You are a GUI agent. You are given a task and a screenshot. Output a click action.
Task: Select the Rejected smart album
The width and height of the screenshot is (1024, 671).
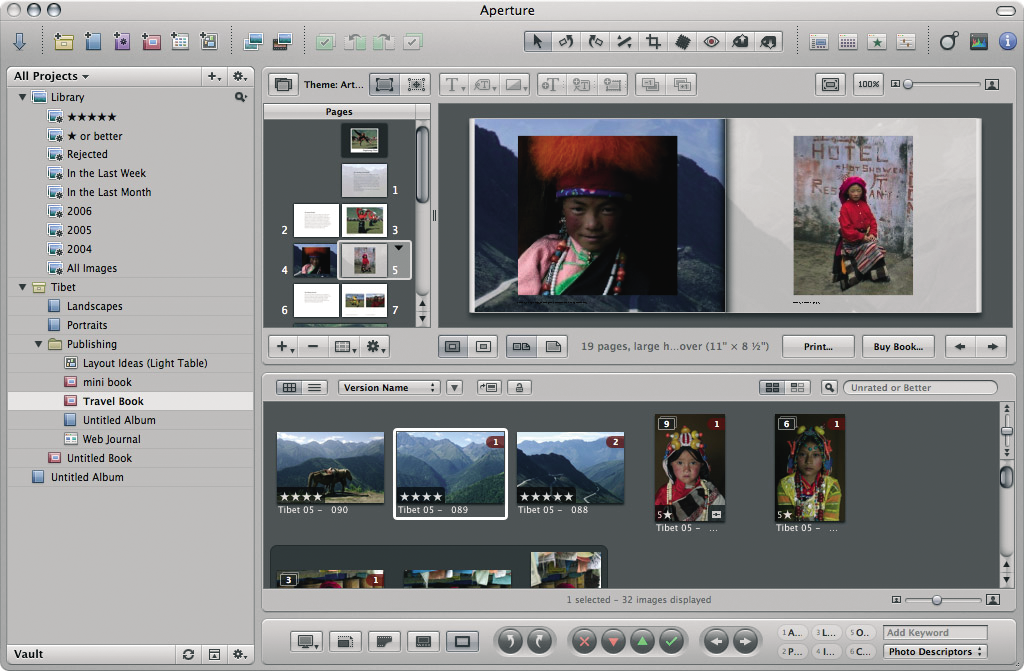click(131, 154)
